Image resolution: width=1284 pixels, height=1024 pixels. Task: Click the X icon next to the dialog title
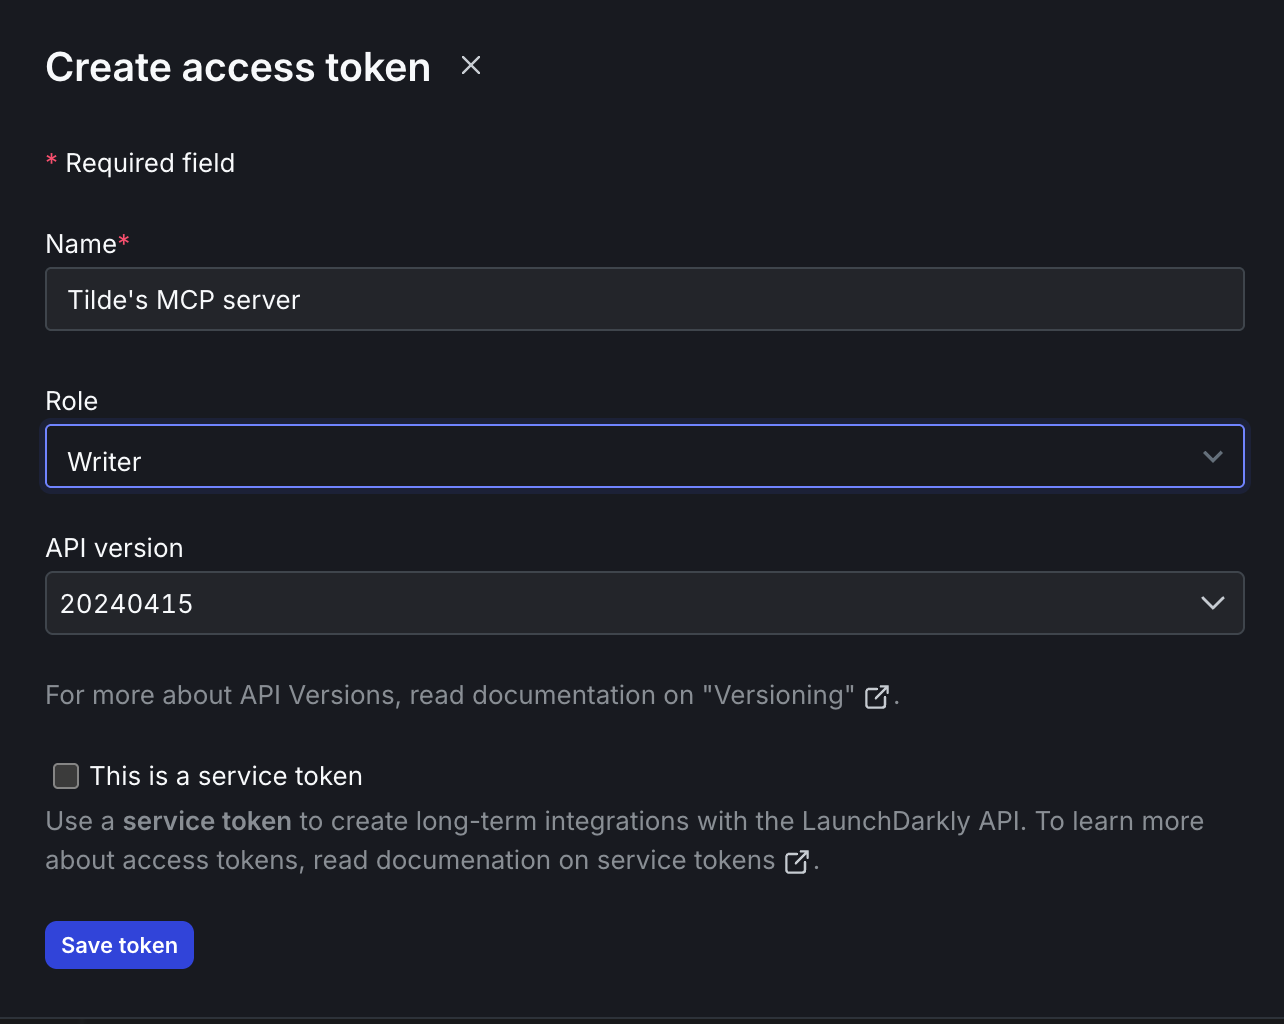tap(470, 65)
